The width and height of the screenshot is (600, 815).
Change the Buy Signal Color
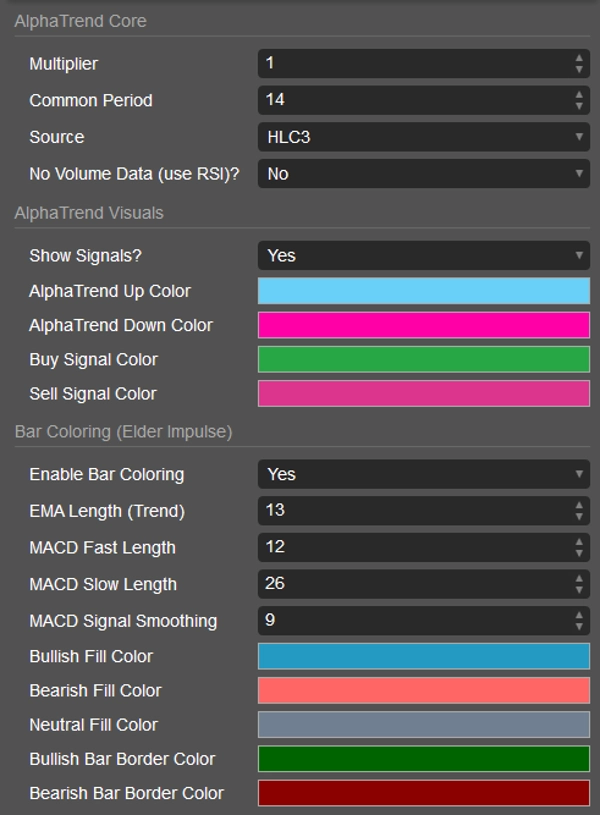(423, 359)
